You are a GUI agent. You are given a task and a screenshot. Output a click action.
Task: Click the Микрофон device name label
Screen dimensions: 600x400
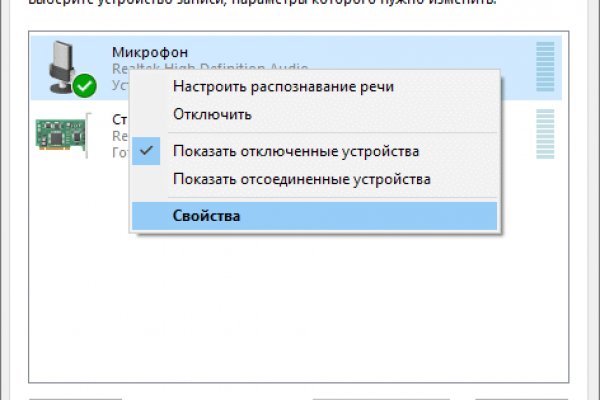point(149,51)
